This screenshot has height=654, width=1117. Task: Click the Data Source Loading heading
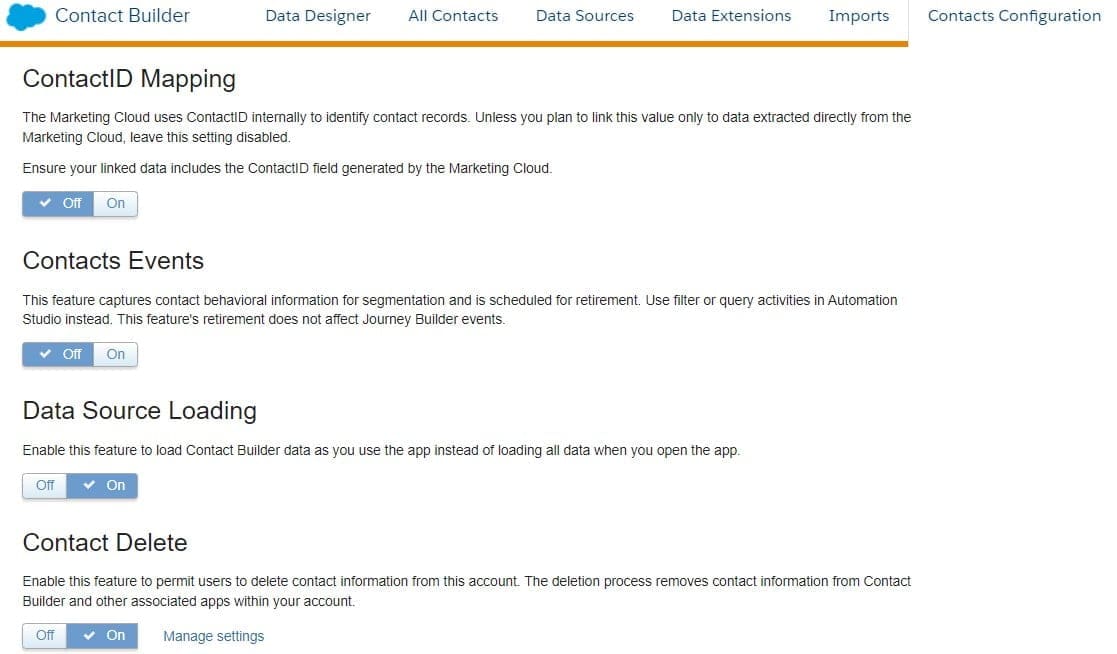click(139, 411)
